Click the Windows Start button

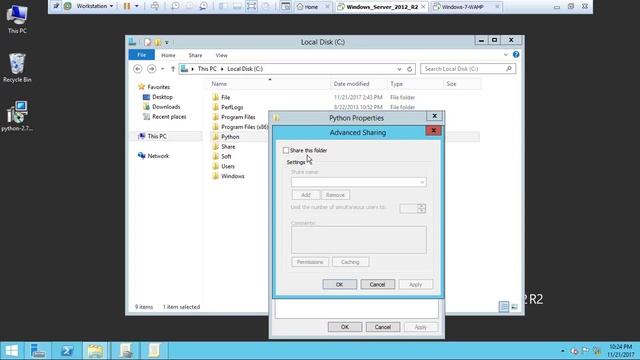pos(11,351)
